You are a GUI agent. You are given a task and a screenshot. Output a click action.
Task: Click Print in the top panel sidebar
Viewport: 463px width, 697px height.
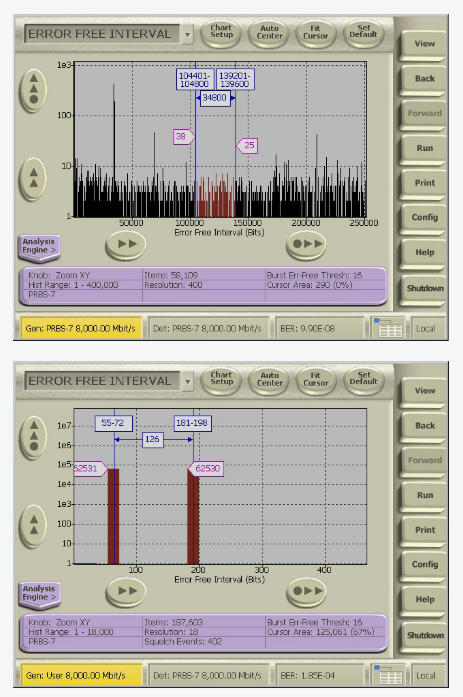(x=424, y=184)
